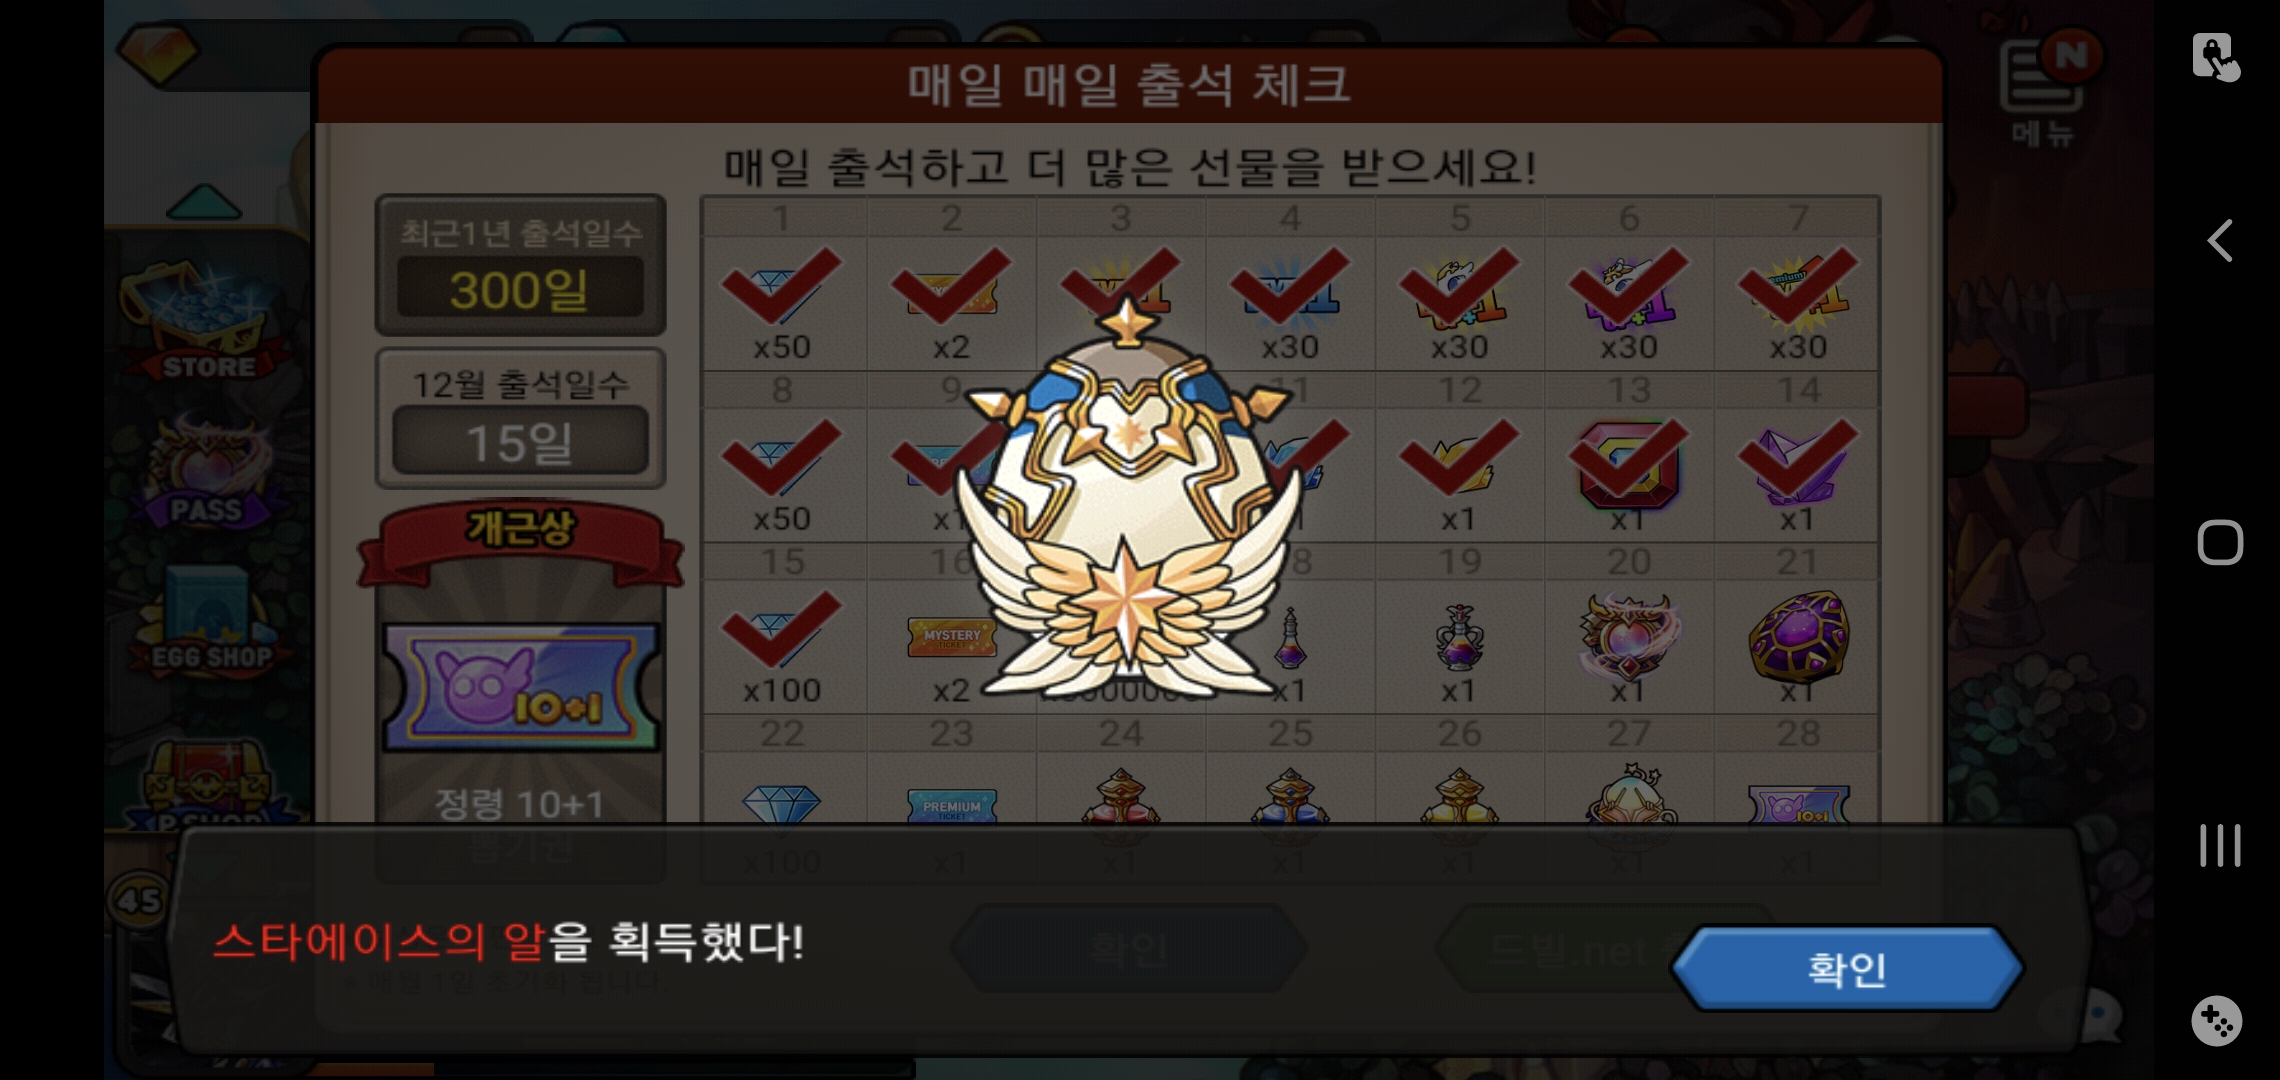Select day 15 checked x100 diamonds
Image resolution: width=2280 pixels, height=1080 pixels.
(782, 646)
